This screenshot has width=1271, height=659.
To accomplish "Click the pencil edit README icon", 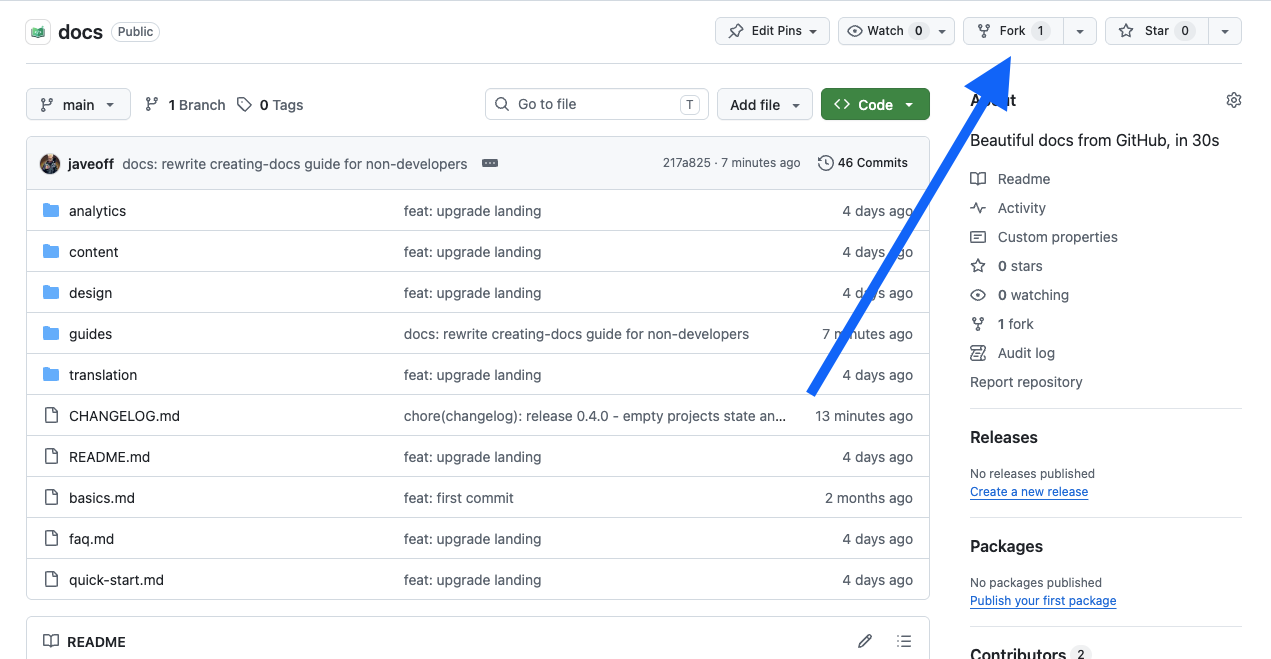I will click(x=865, y=641).
